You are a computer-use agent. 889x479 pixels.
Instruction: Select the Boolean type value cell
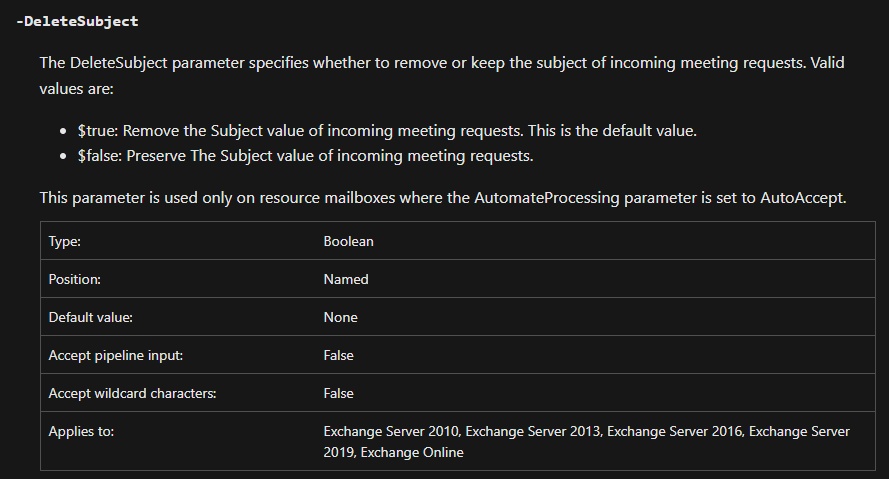[348, 241]
